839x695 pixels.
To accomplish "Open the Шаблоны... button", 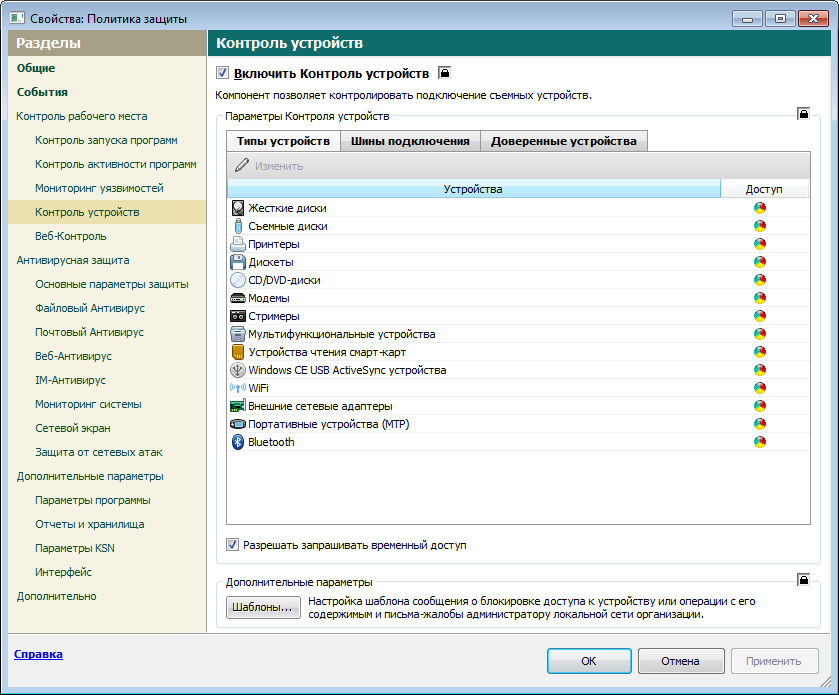I will (263, 607).
